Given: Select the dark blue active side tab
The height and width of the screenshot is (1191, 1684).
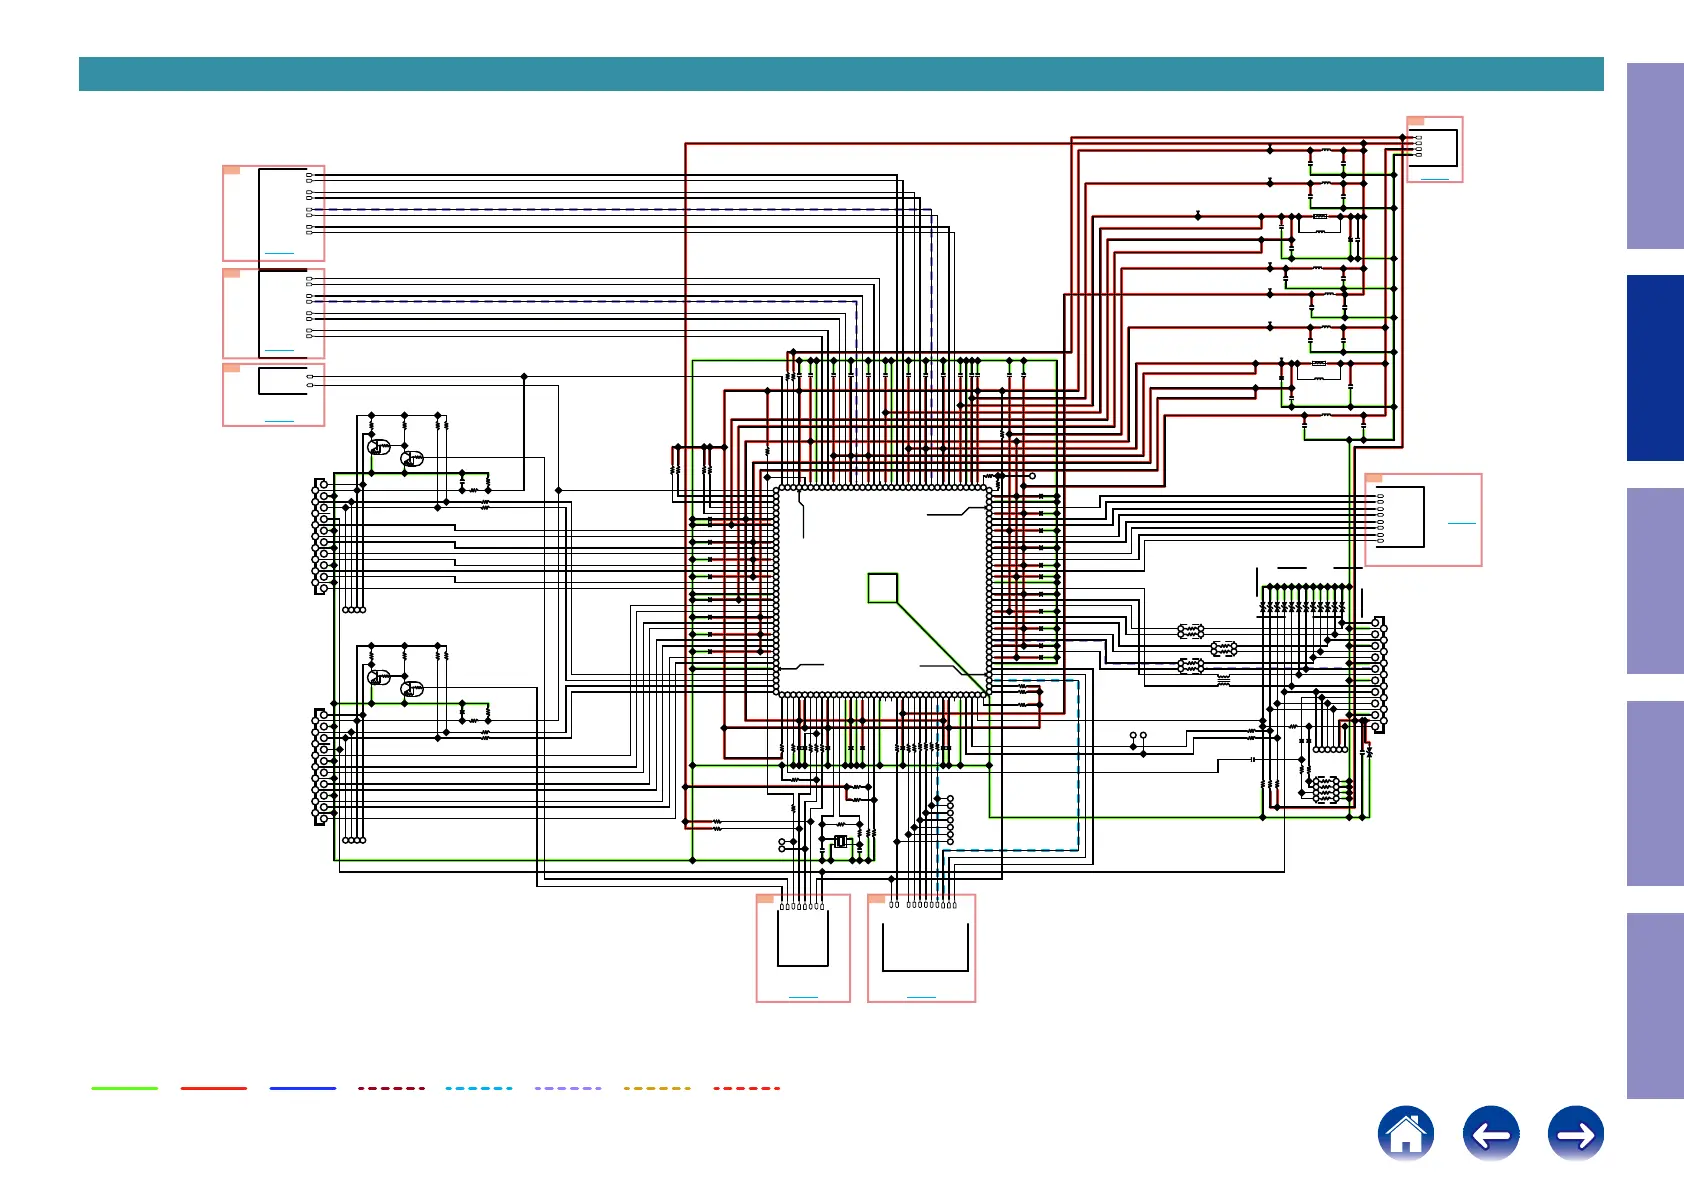Looking at the screenshot, I should coord(1655,368).
